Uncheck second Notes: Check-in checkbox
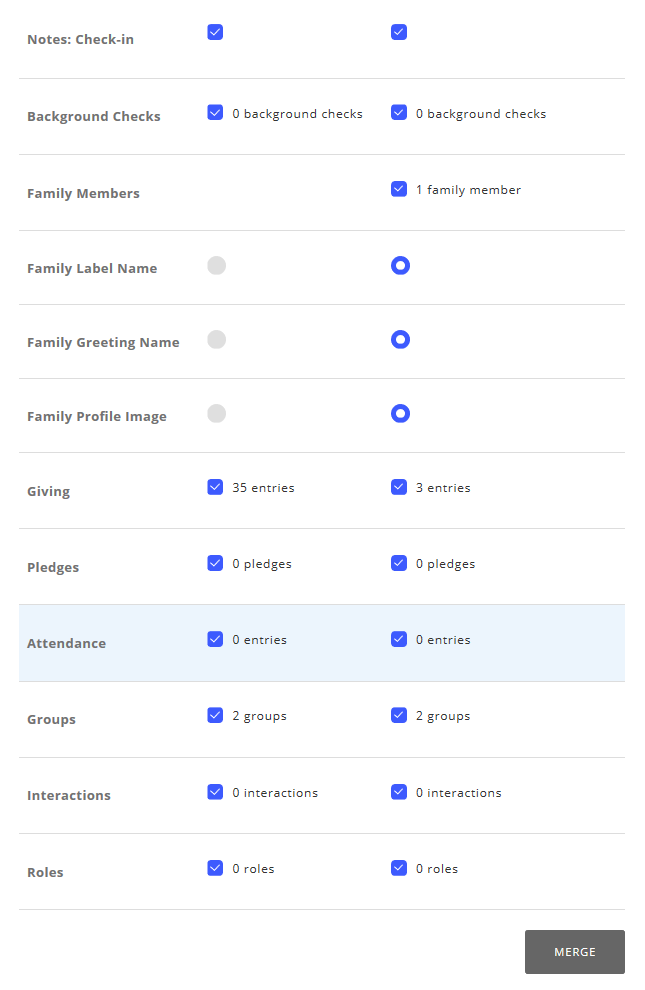This screenshot has width=645, height=990. click(399, 32)
